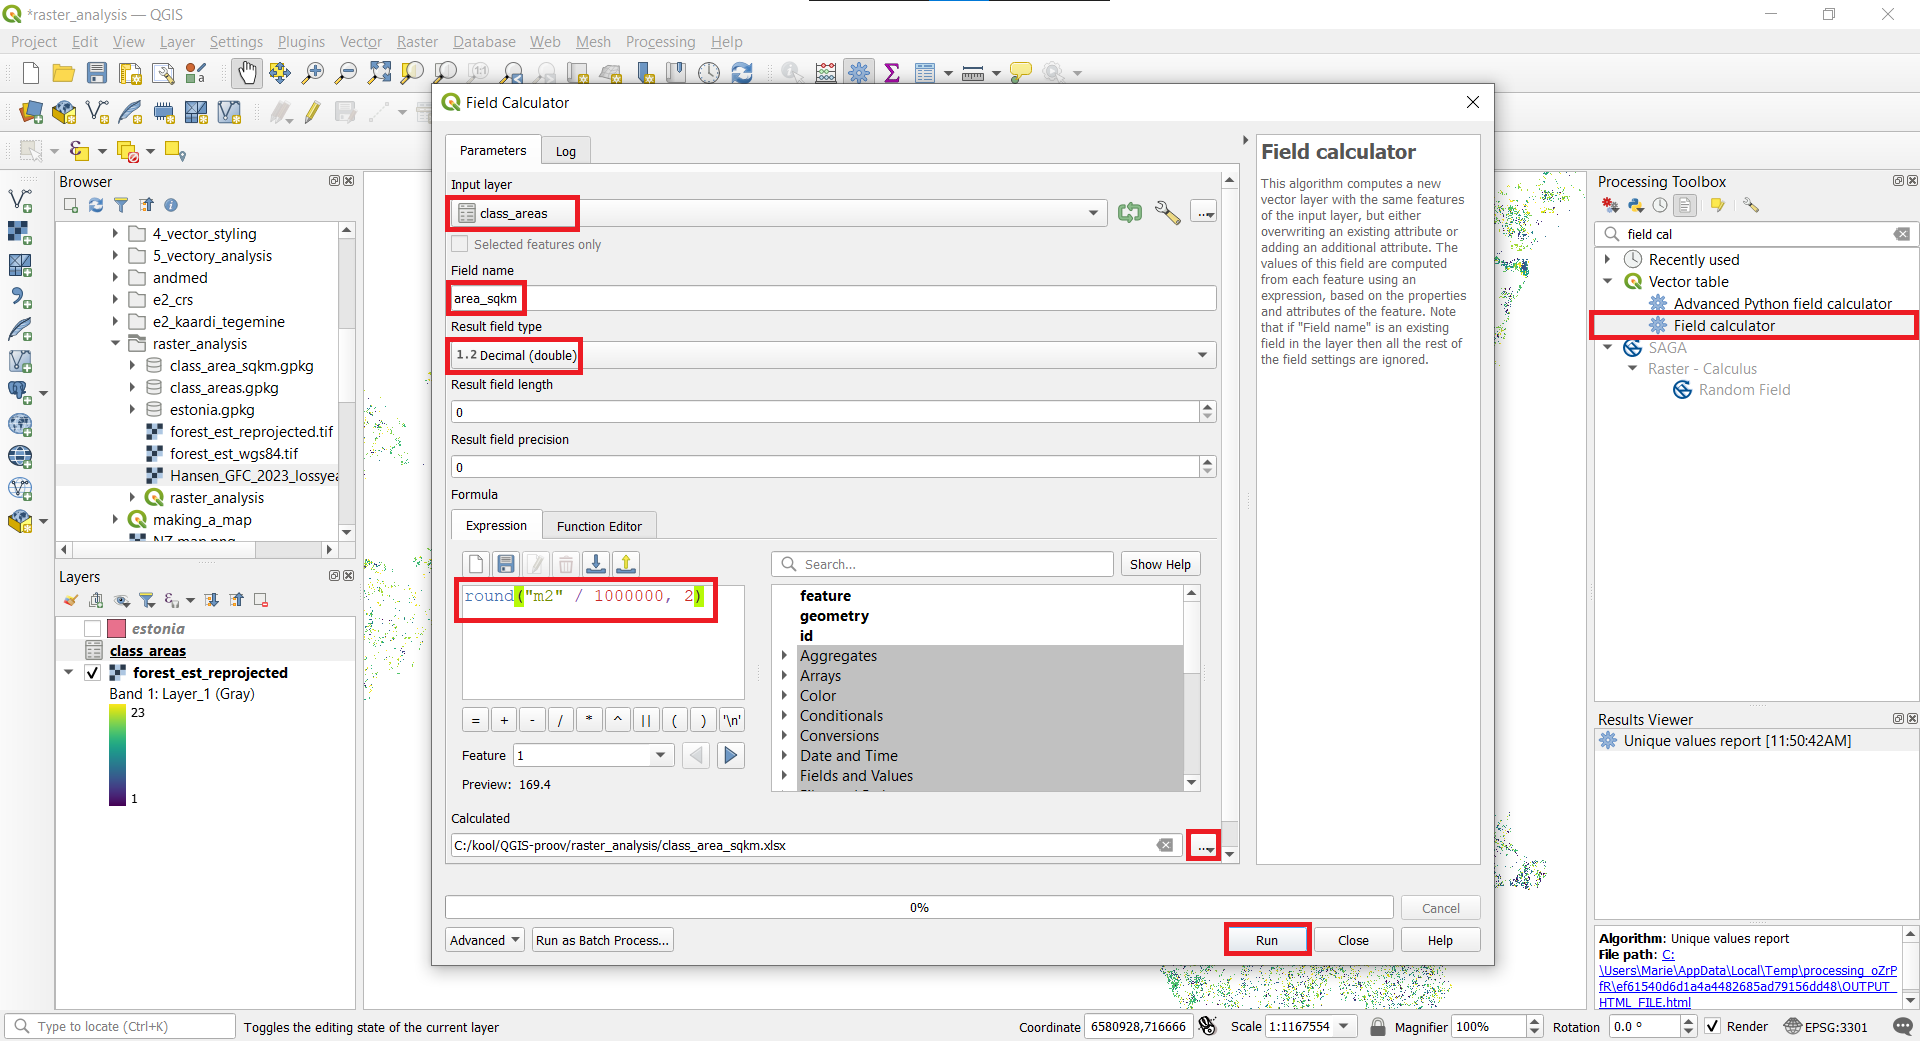Click the Zoom Out magnifier tool

346,73
